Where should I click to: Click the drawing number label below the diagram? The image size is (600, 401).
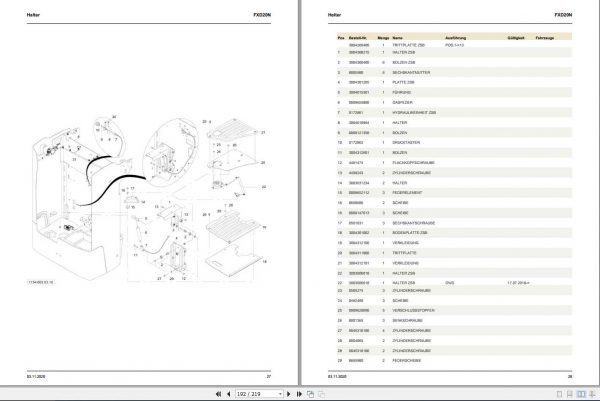(x=41, y=282)
